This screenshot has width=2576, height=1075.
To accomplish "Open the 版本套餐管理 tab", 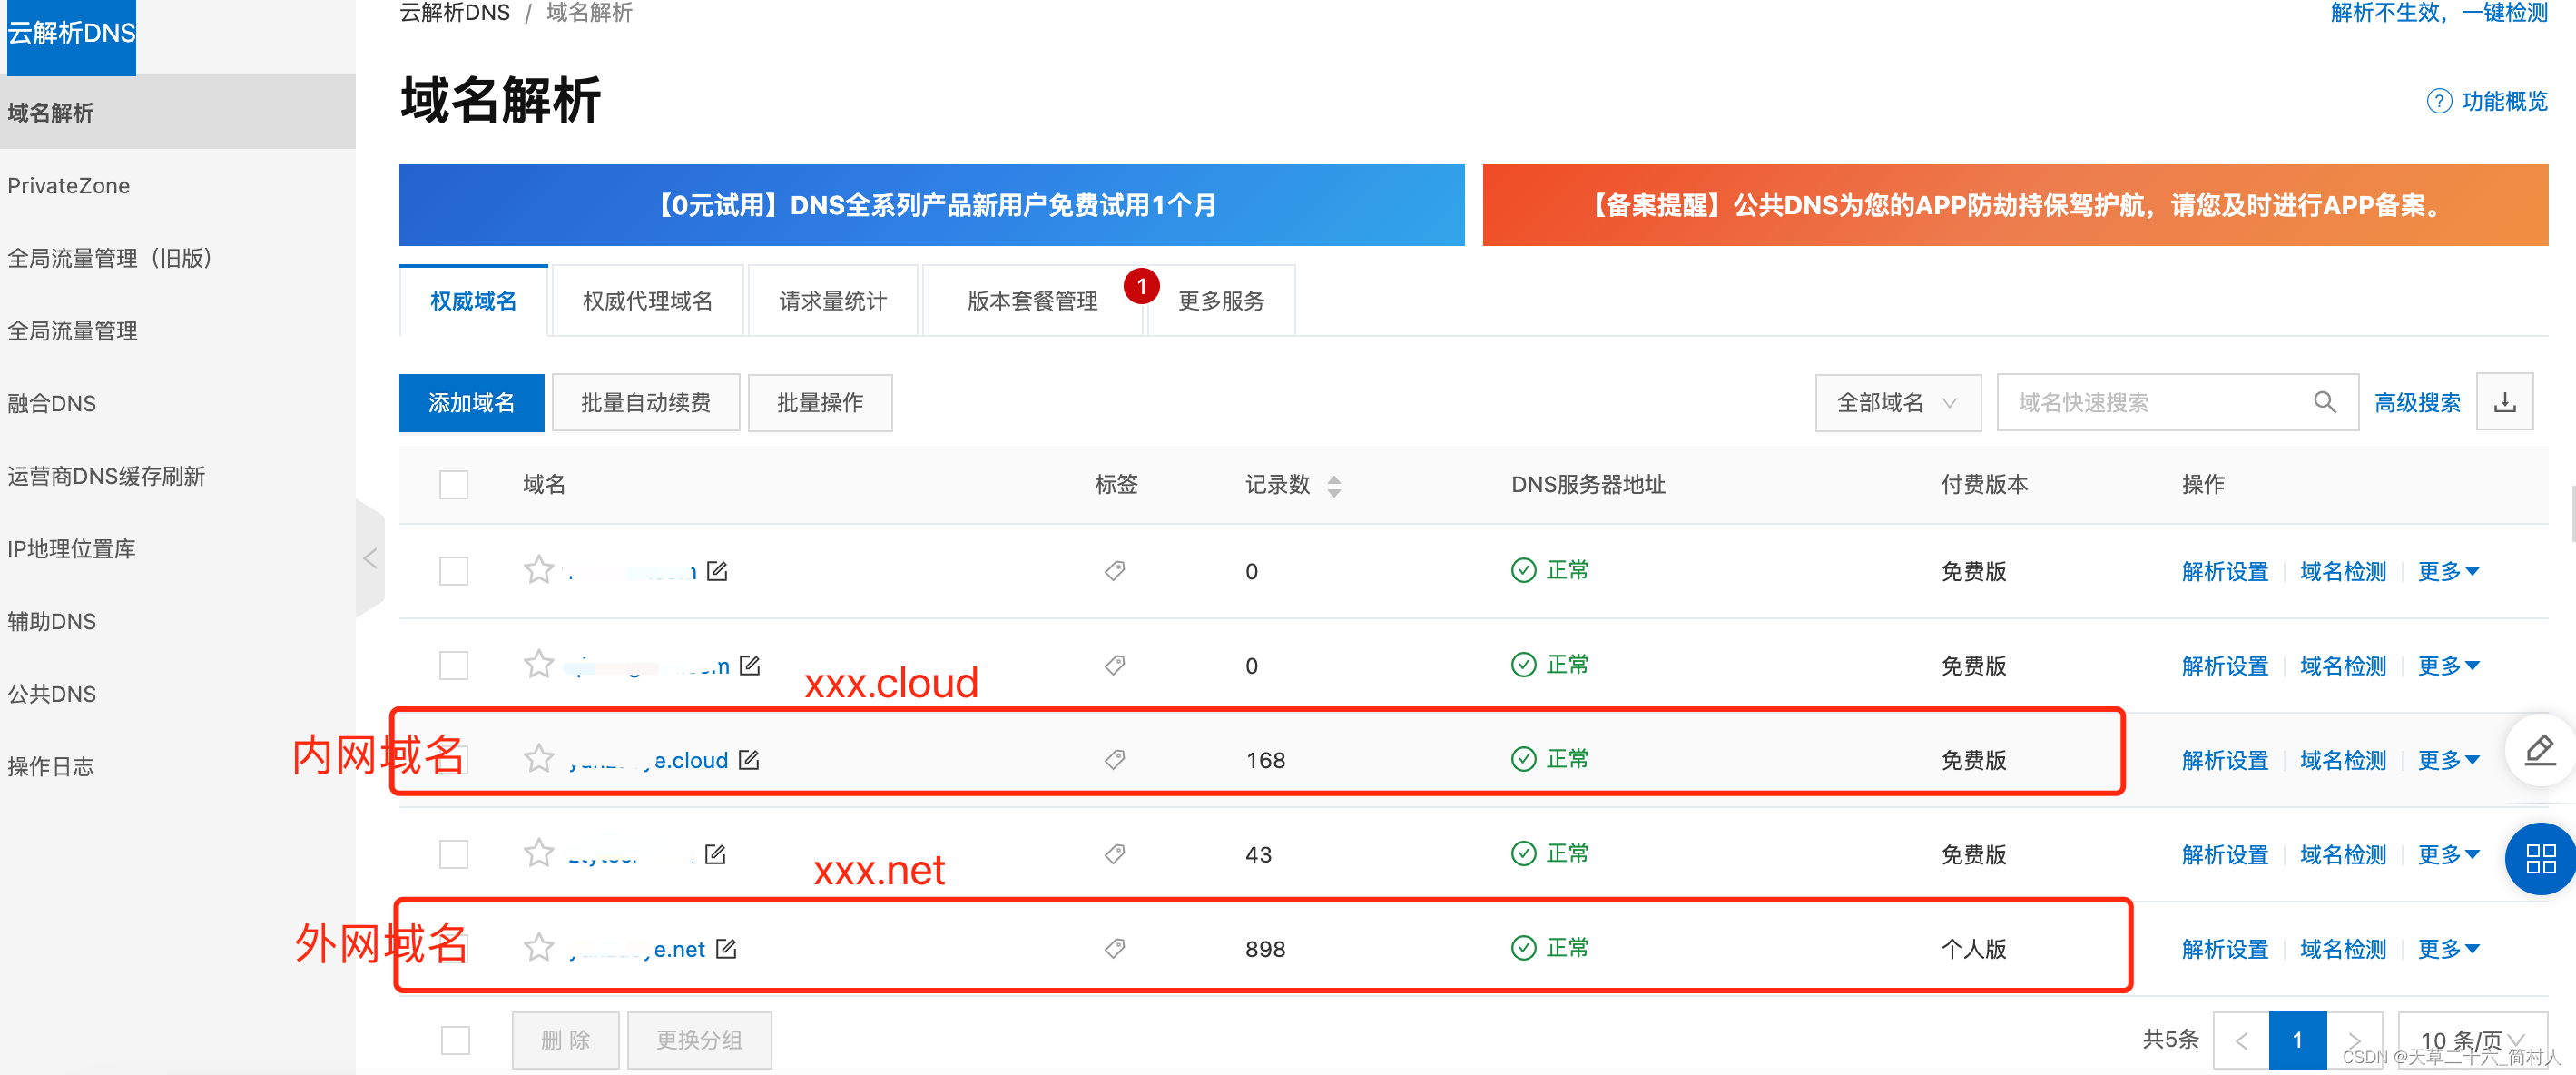I will click(1032, 300).
